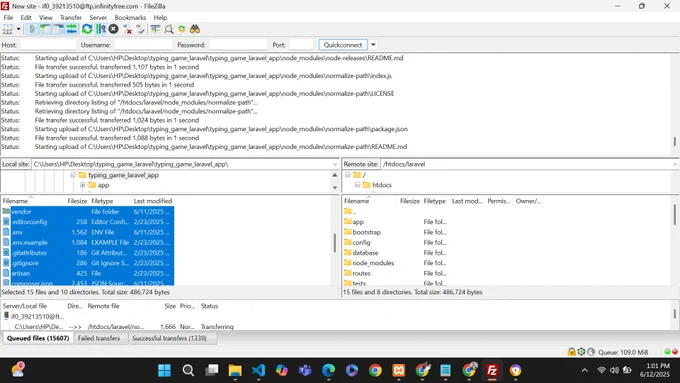
Task: Toggle processing of transfer queue
Action: tap(101, 29)
